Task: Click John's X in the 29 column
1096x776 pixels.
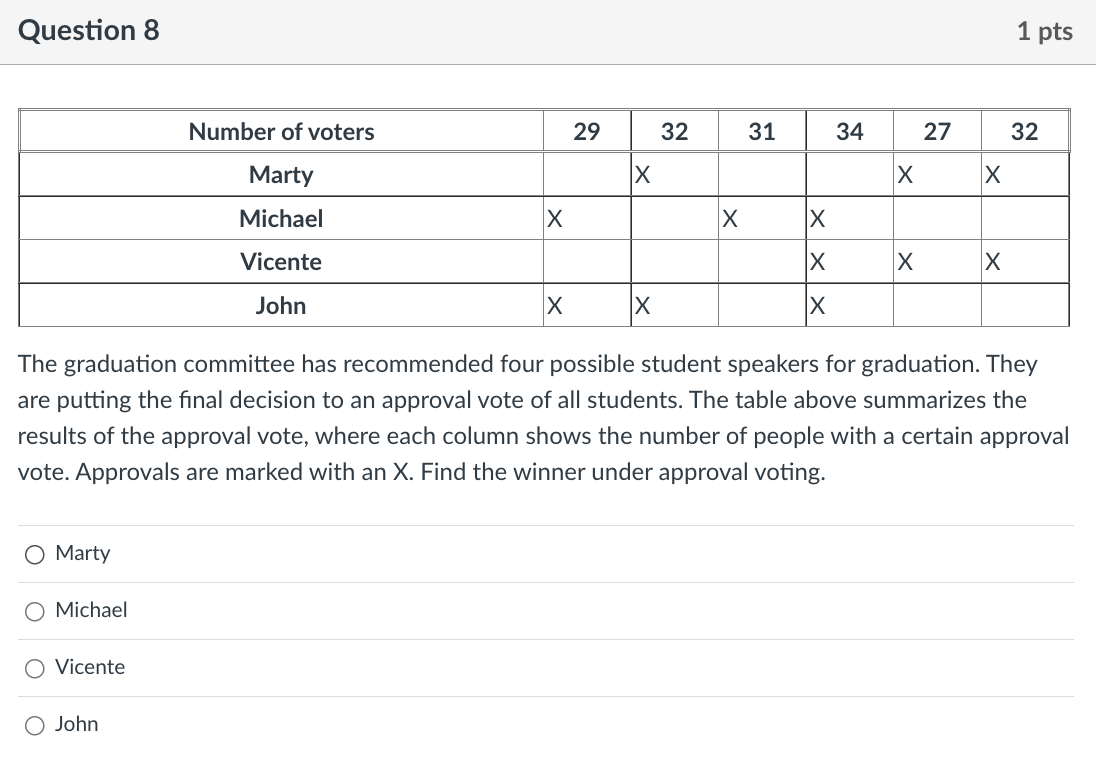Action: (x=554, y=306)
